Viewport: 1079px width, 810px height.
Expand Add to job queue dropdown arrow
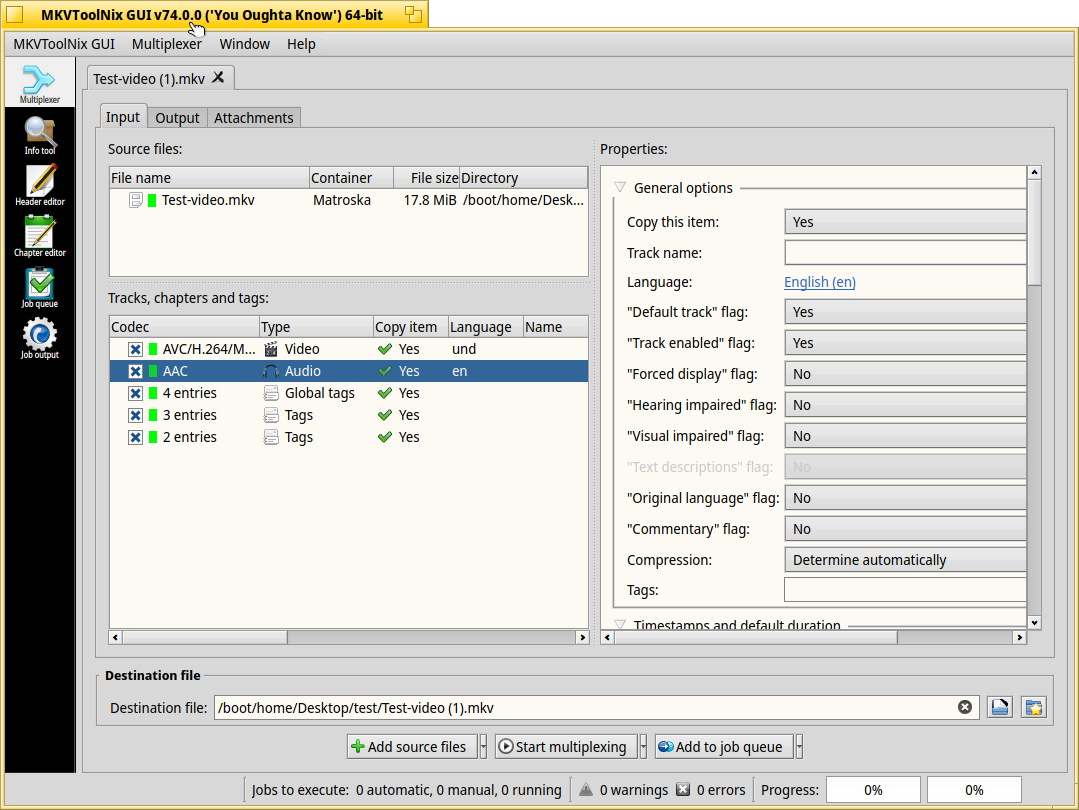[799, 746]
